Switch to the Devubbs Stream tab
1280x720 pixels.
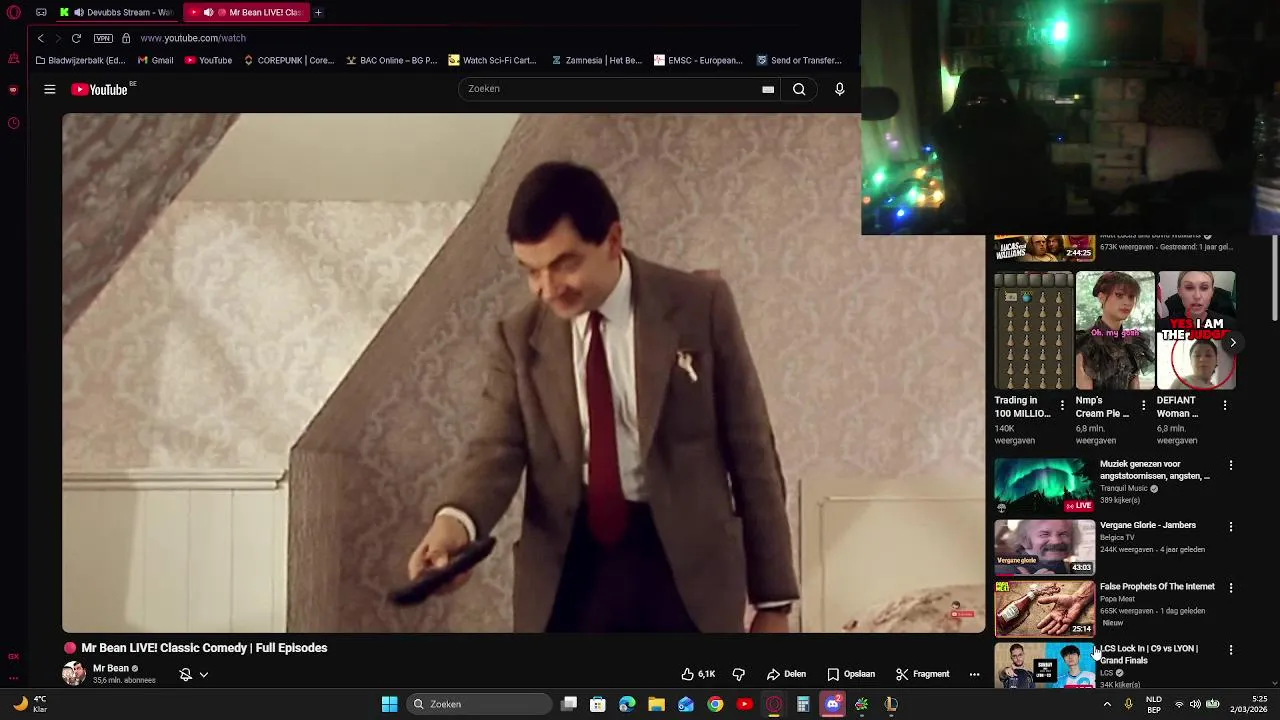[117, 12]
